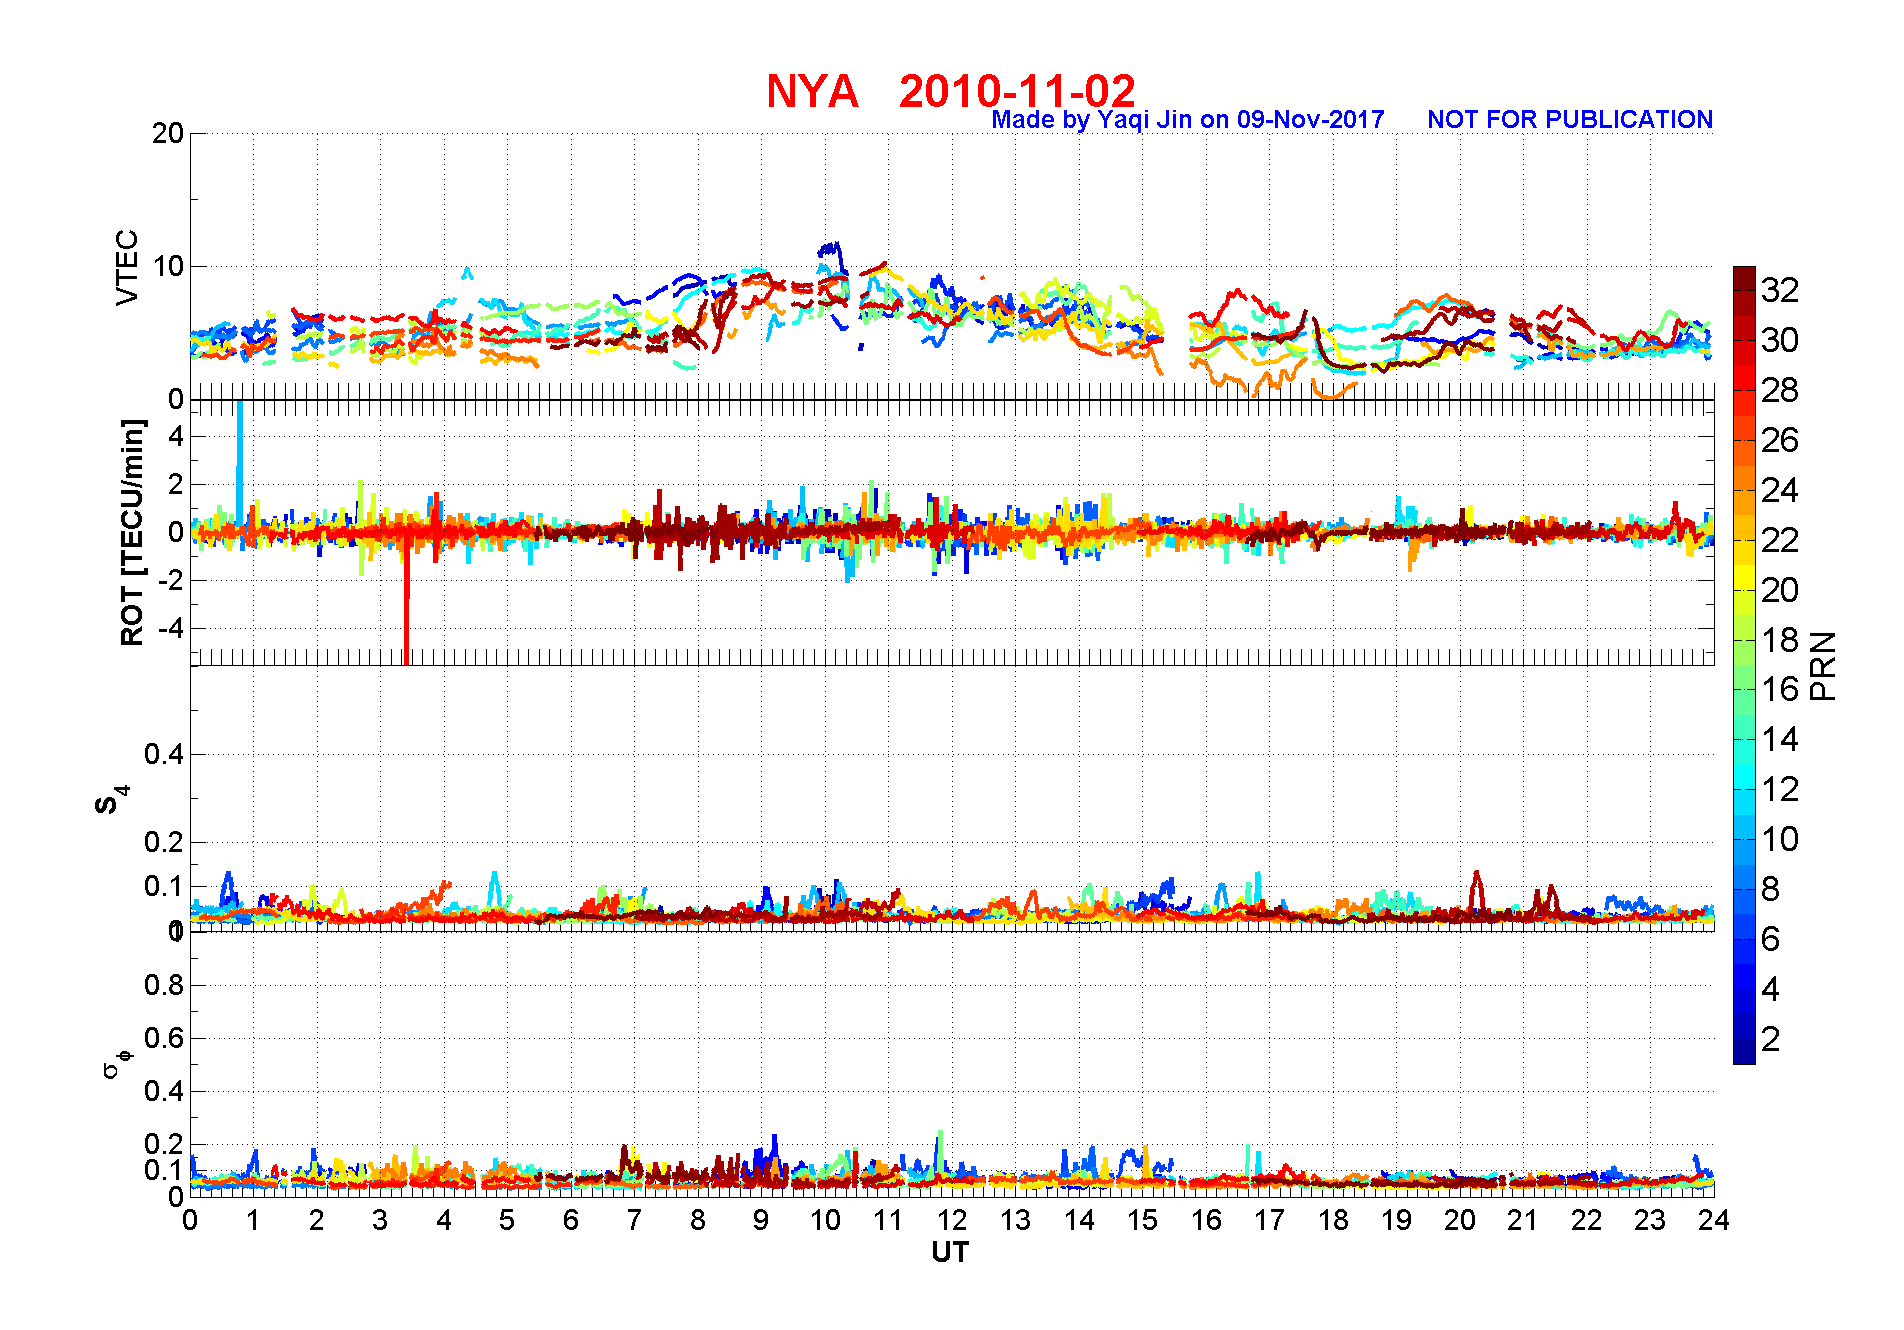Click the colorbar tick label 28
This screenshot has height=1330, width=1904.
point(1780,390)
